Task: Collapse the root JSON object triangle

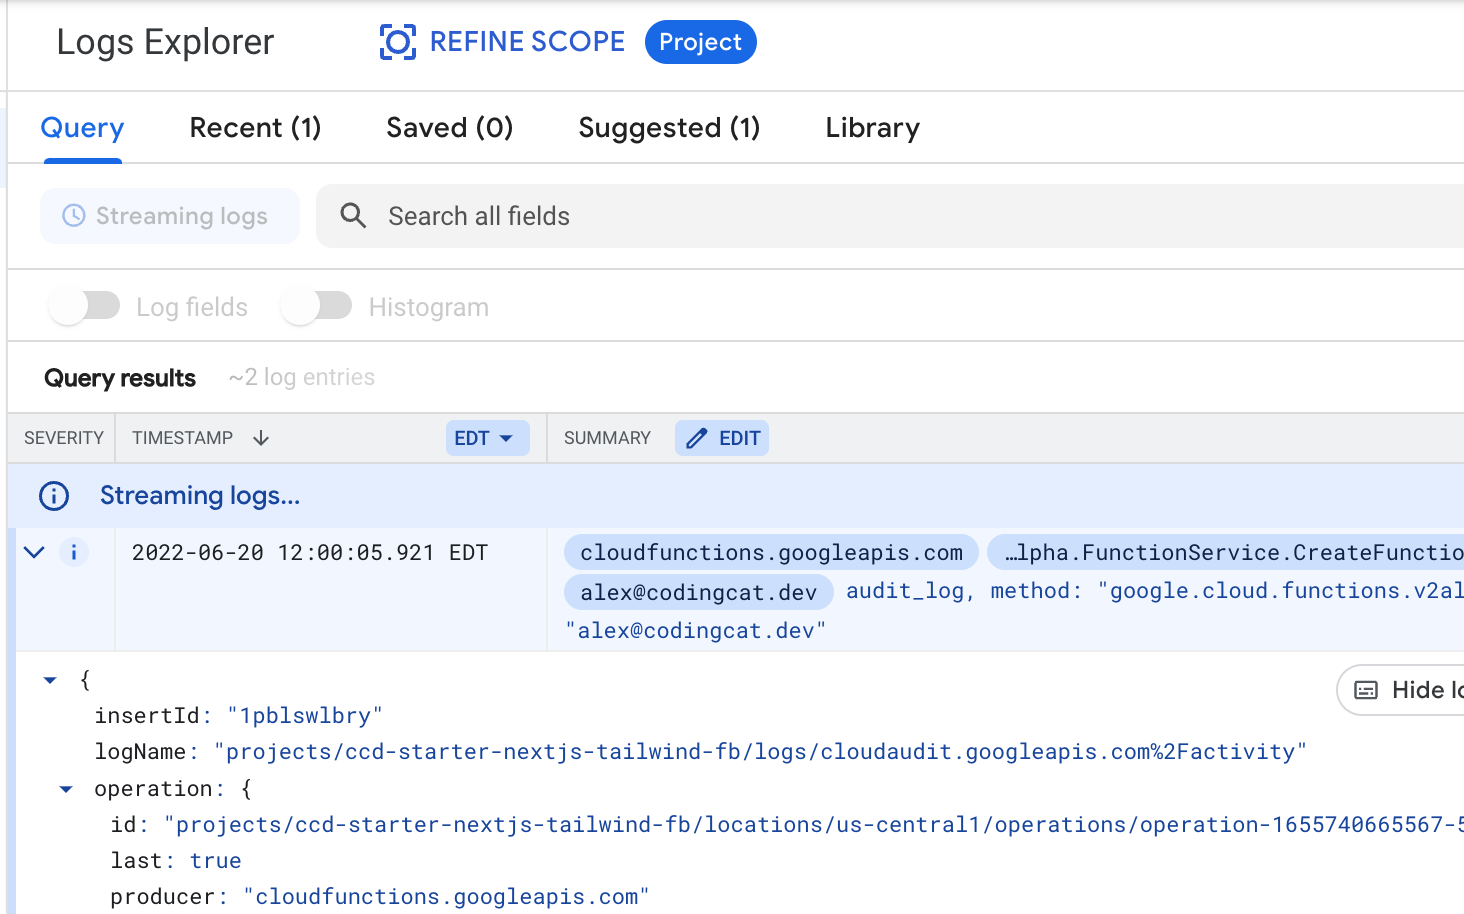Action: point(50,680)
